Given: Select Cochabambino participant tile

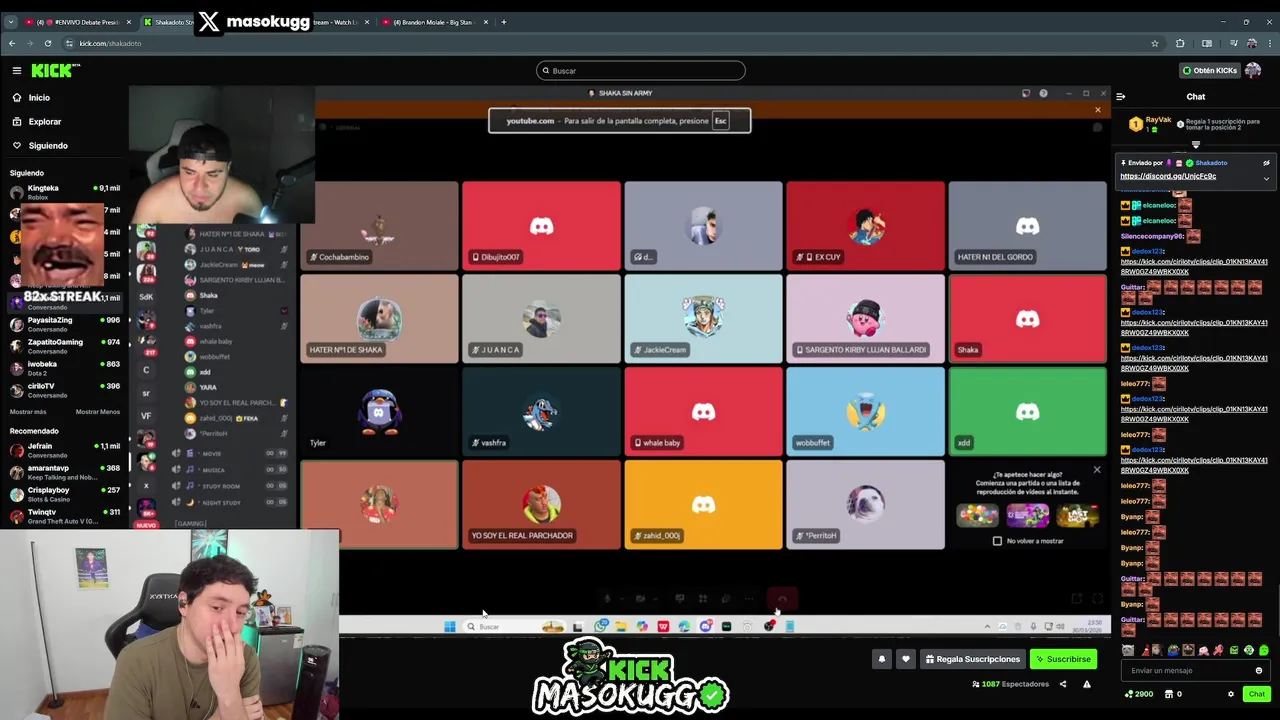Looking at the screenshot, I should [379, 226].
